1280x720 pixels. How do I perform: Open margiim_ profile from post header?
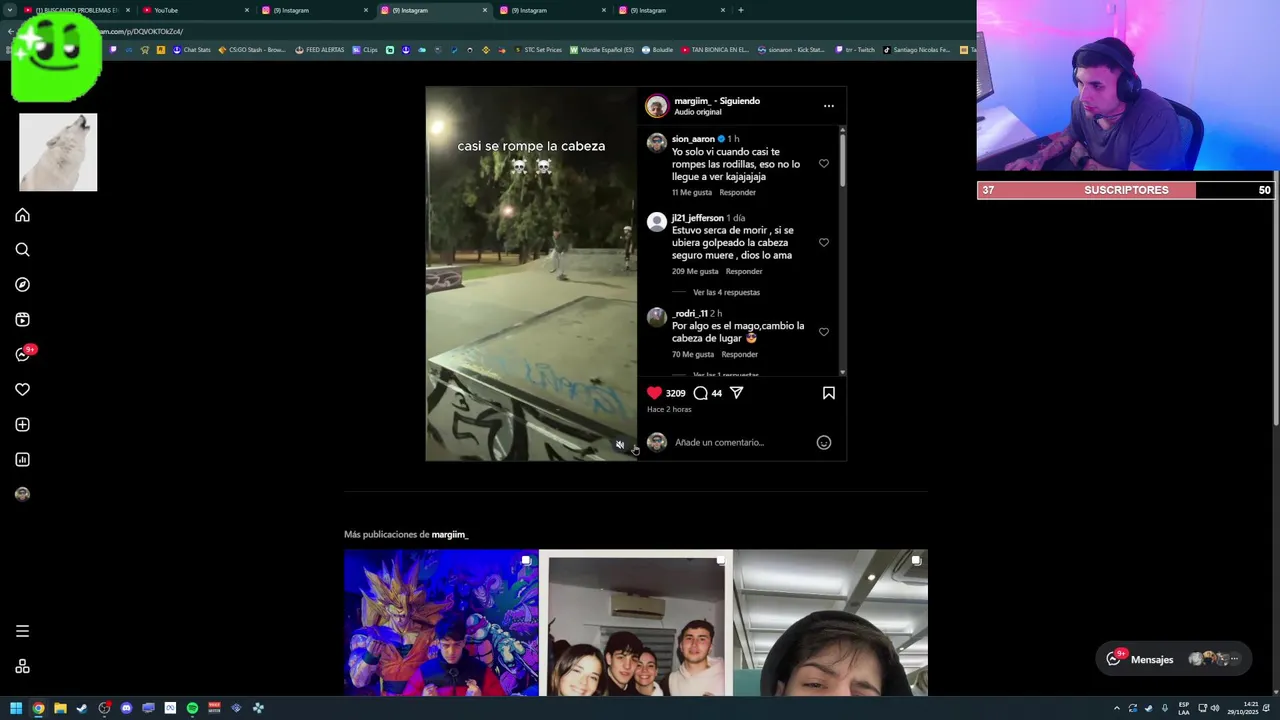tap(691, 100)
